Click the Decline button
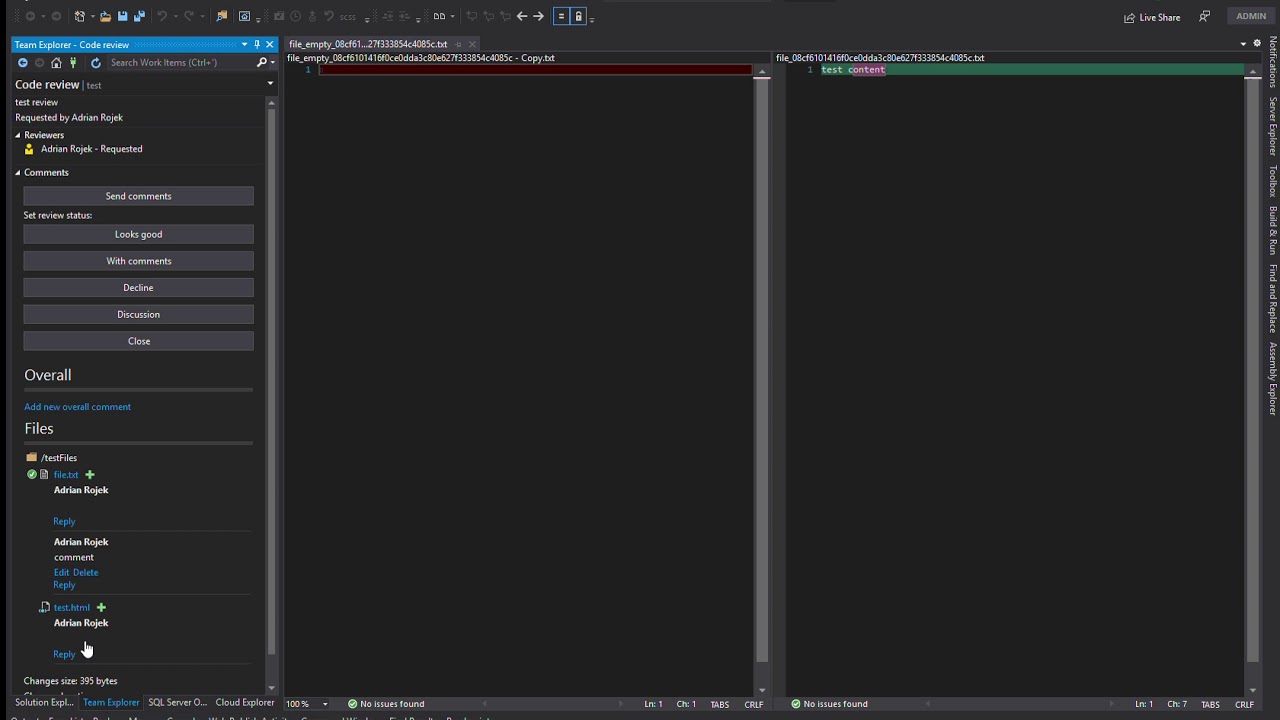 [x=139, y=288]
